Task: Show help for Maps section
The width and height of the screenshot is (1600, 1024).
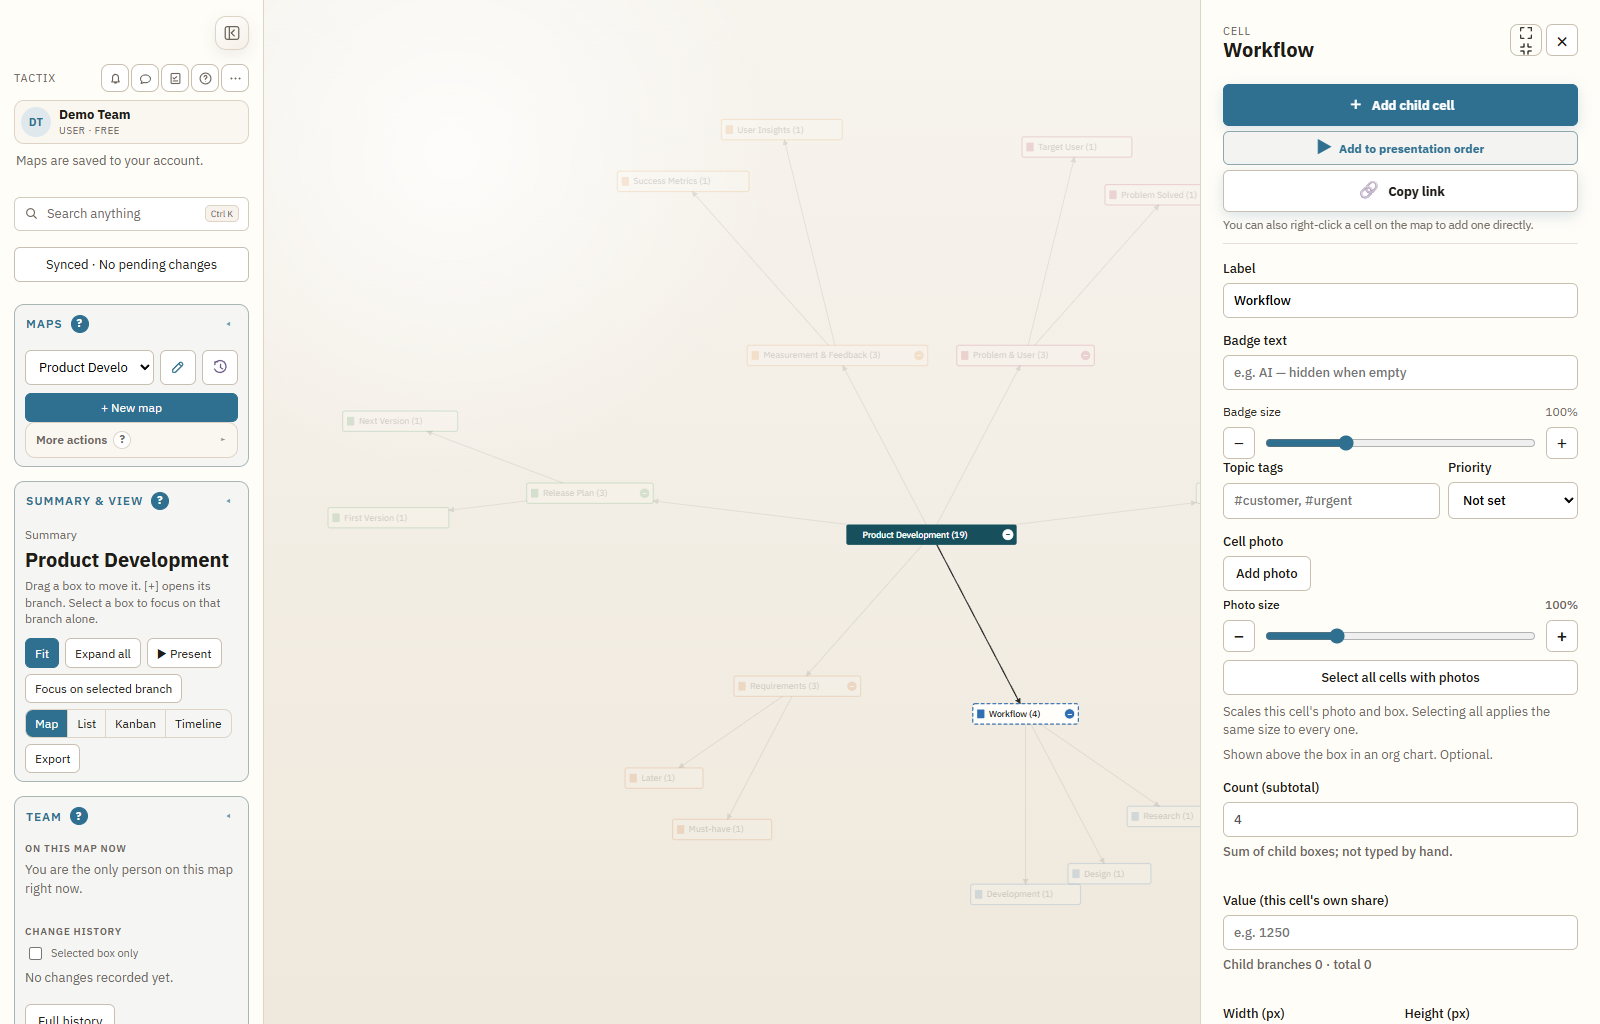Action: 80,324
